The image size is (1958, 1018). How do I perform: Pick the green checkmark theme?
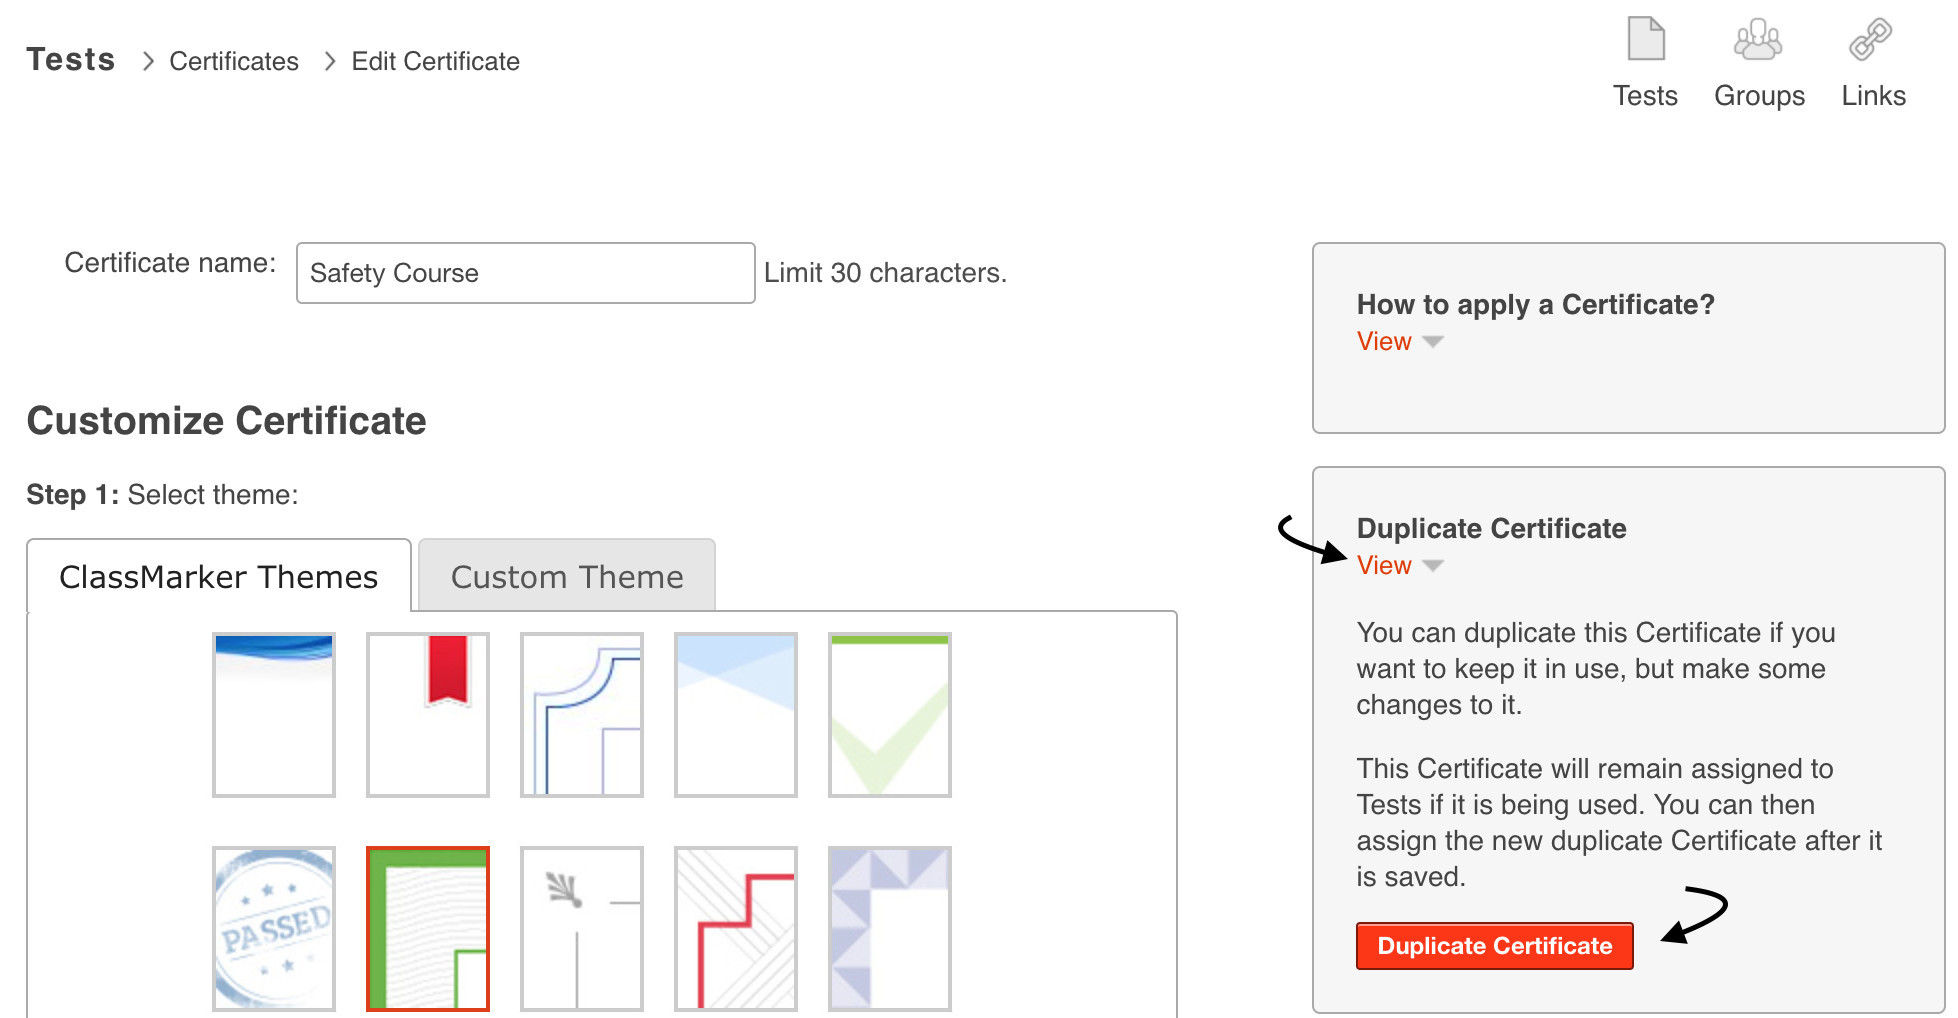(x=890, y=714)
